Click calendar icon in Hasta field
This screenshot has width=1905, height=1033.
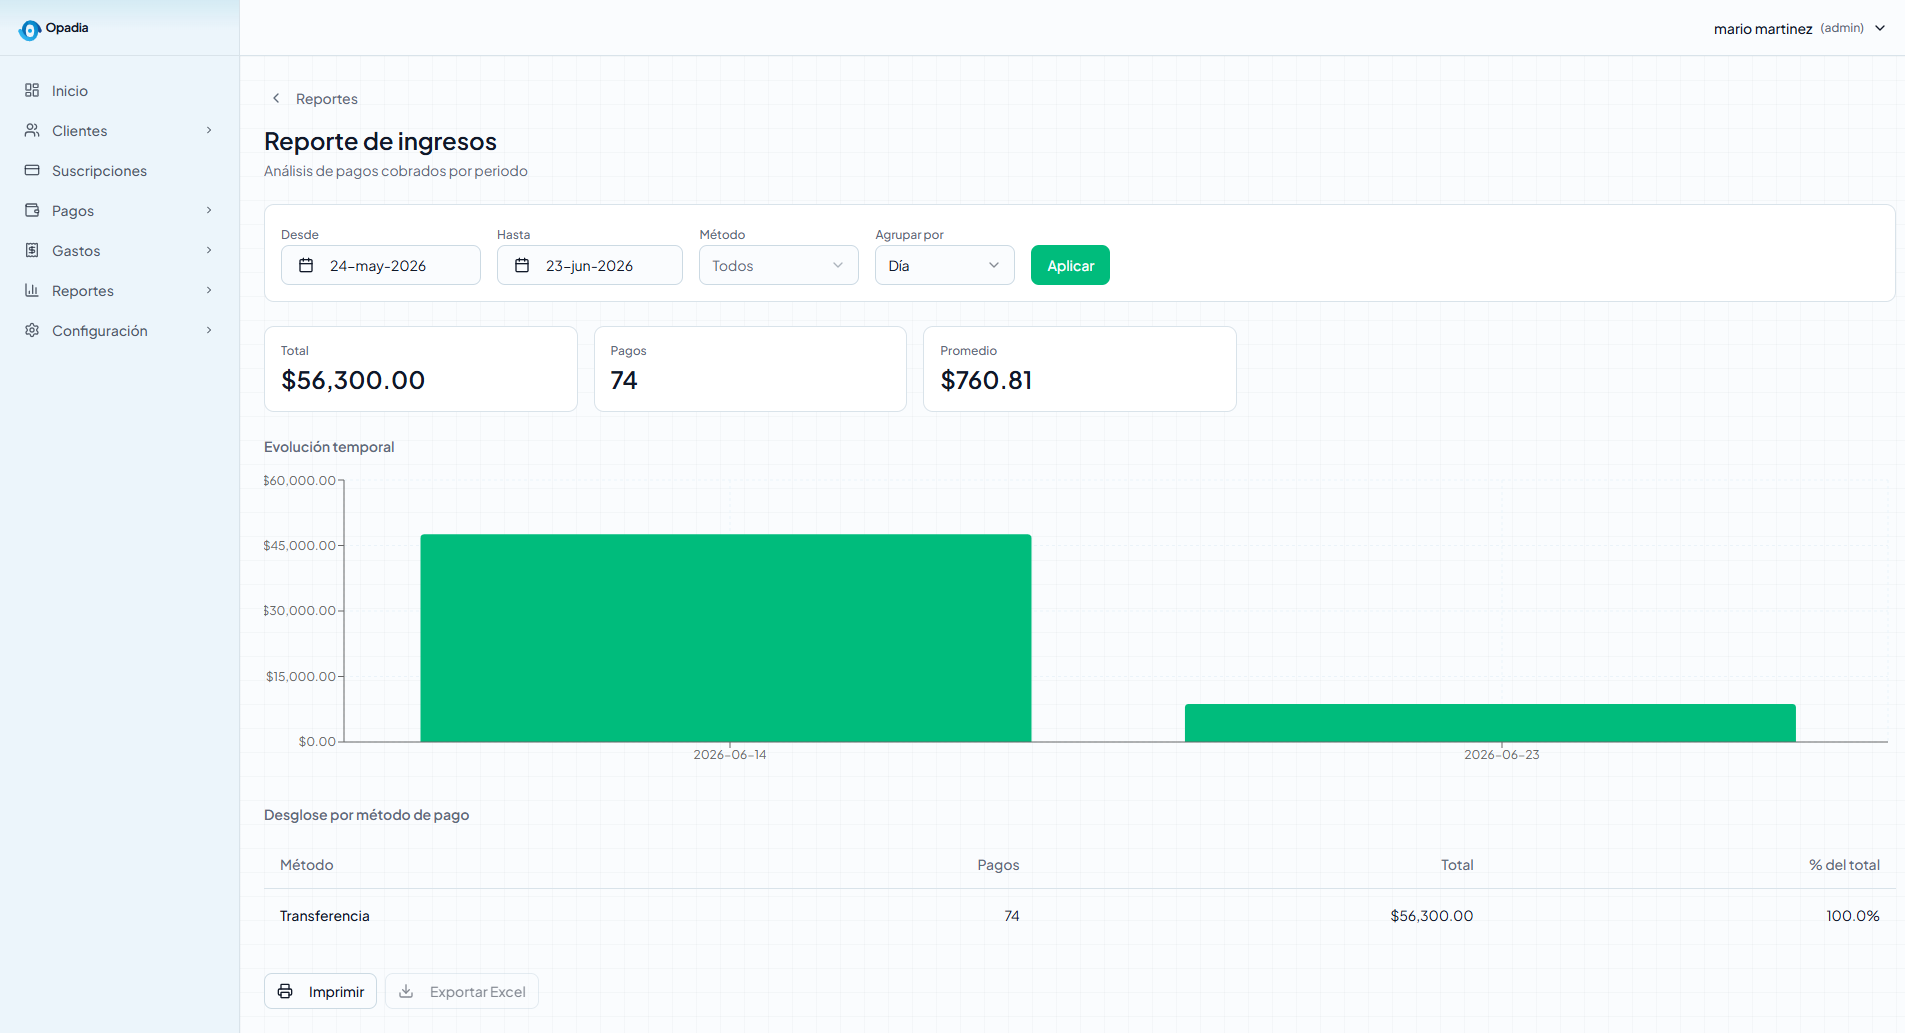click(522, 265)
